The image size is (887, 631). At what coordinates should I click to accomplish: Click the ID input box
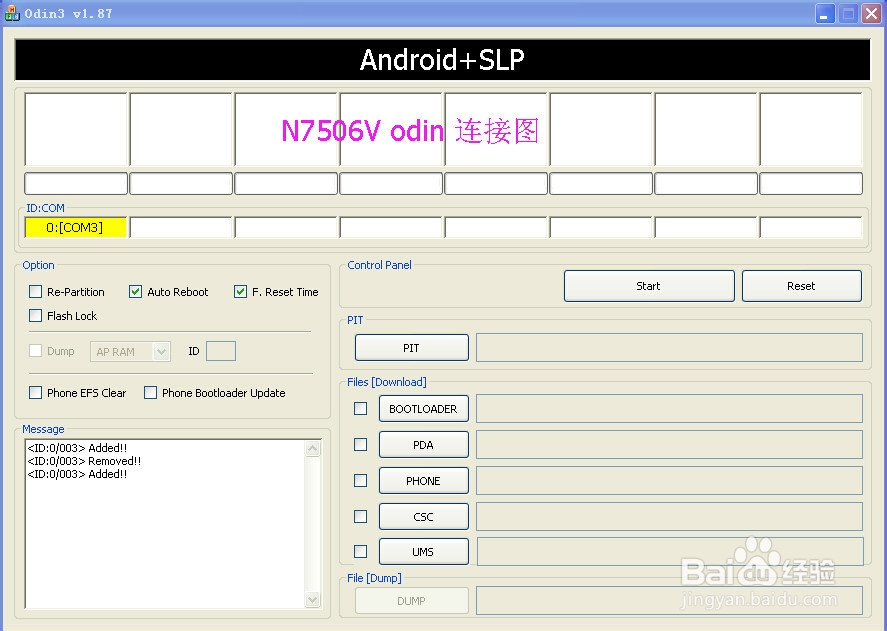[x=221, y=351]
